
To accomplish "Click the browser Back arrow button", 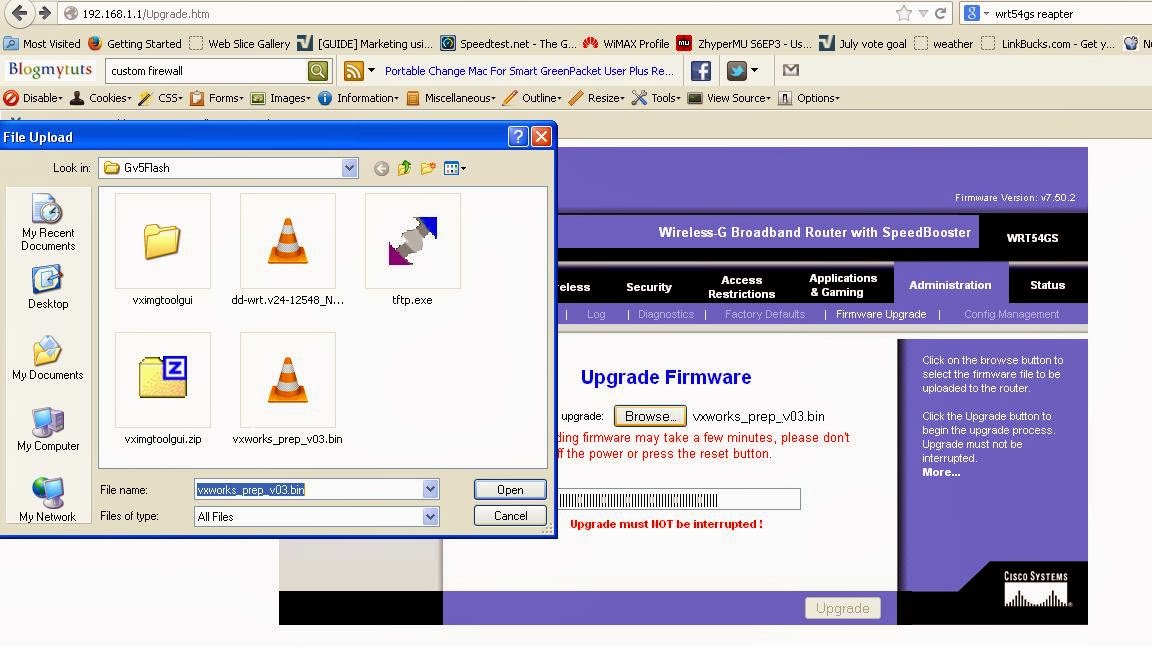I will point(20,12).
